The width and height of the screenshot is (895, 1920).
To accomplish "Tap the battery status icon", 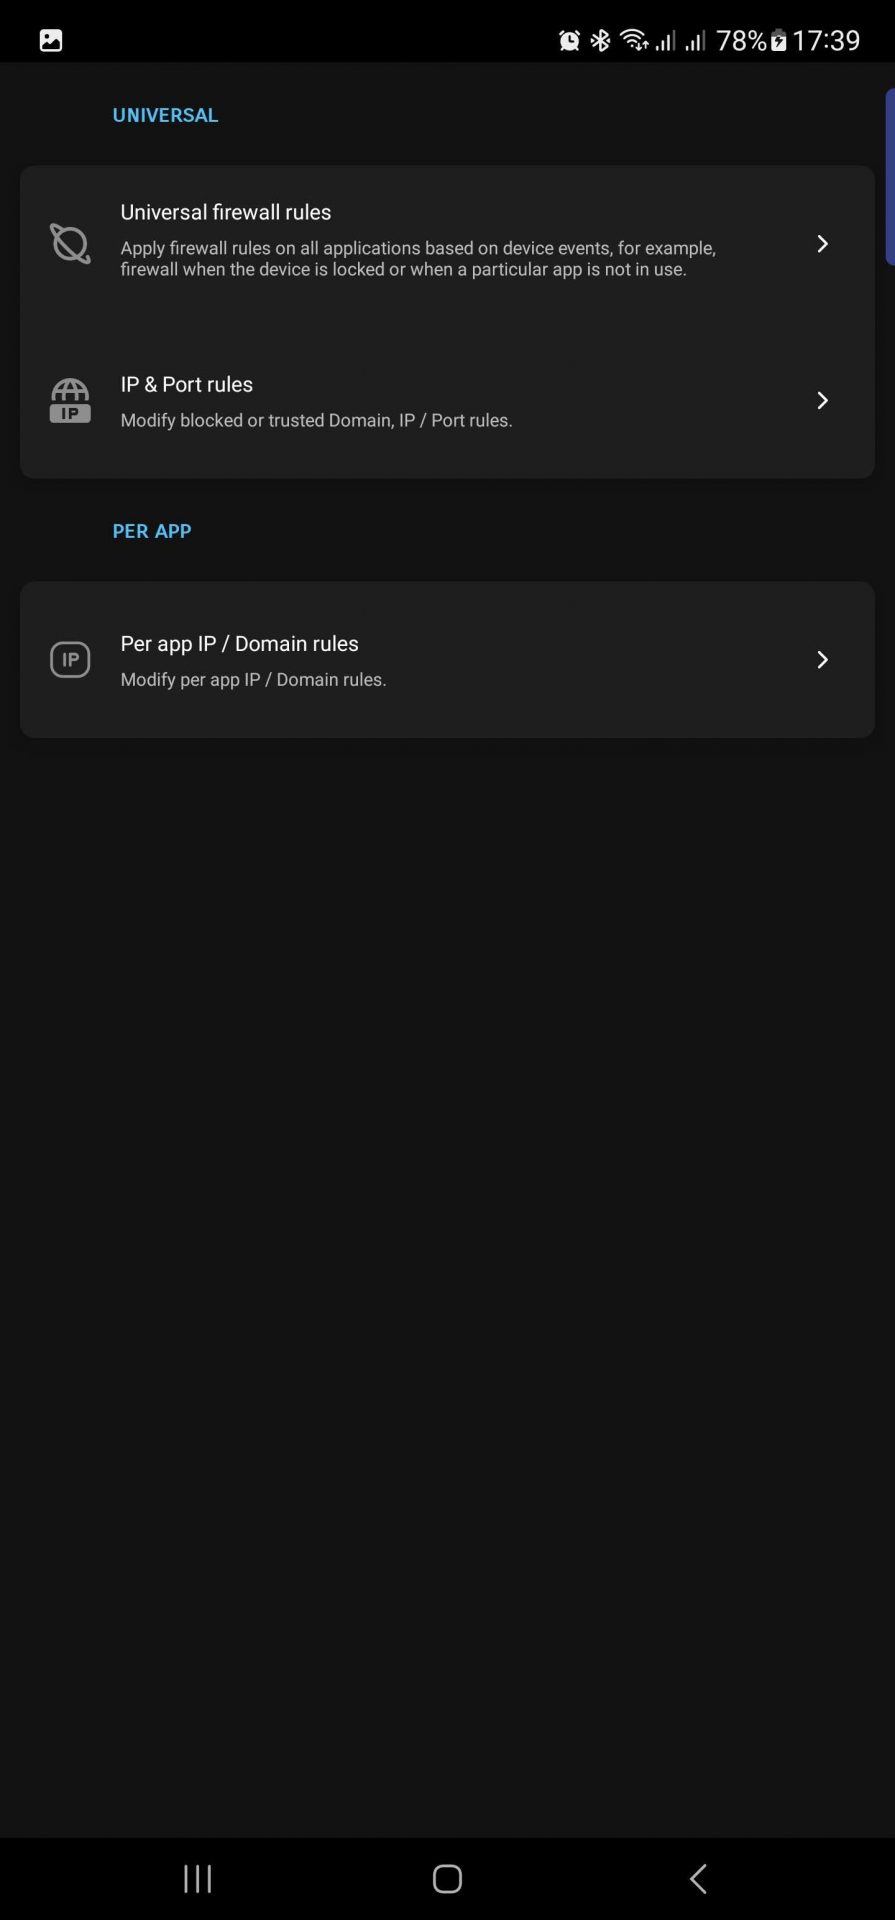I will [x=778, y=40].
